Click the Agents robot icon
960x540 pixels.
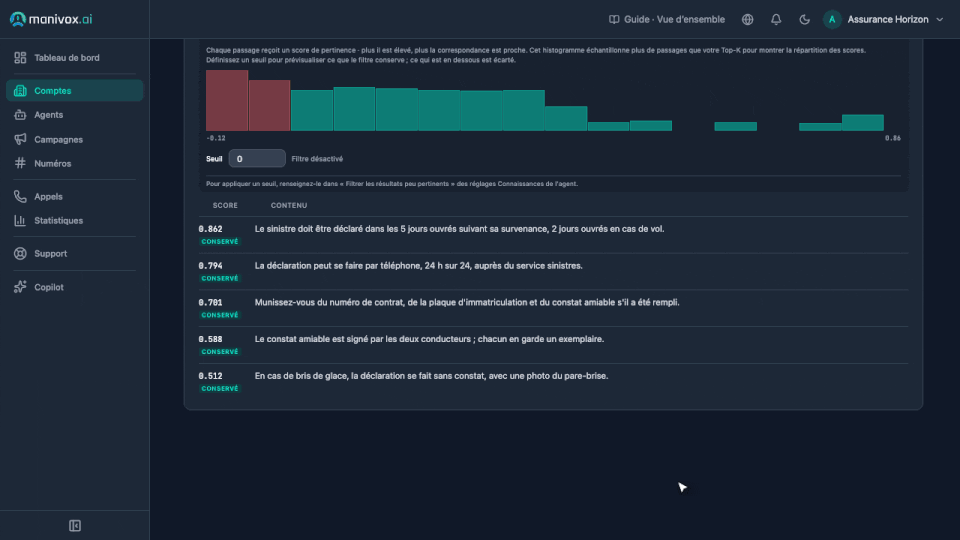click(20, 114)
